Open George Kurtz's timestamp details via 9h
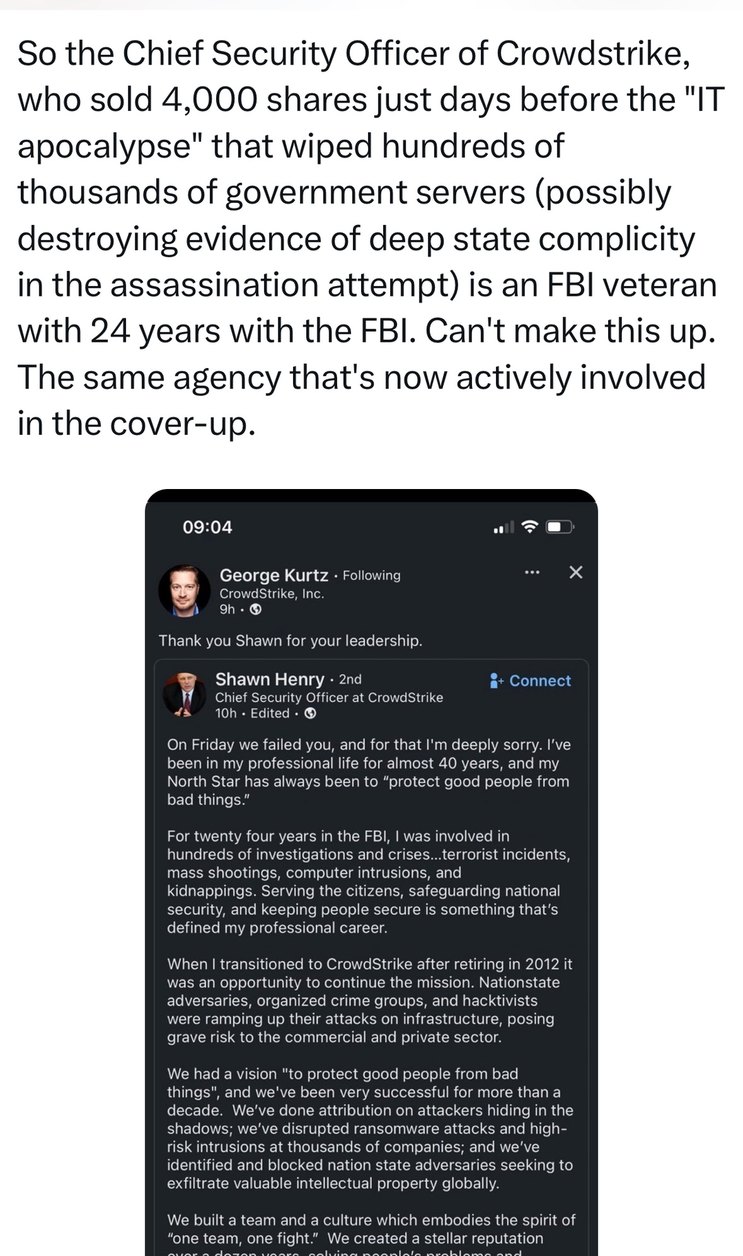This screenshot has height=1256, width=743. coord(227,611)
